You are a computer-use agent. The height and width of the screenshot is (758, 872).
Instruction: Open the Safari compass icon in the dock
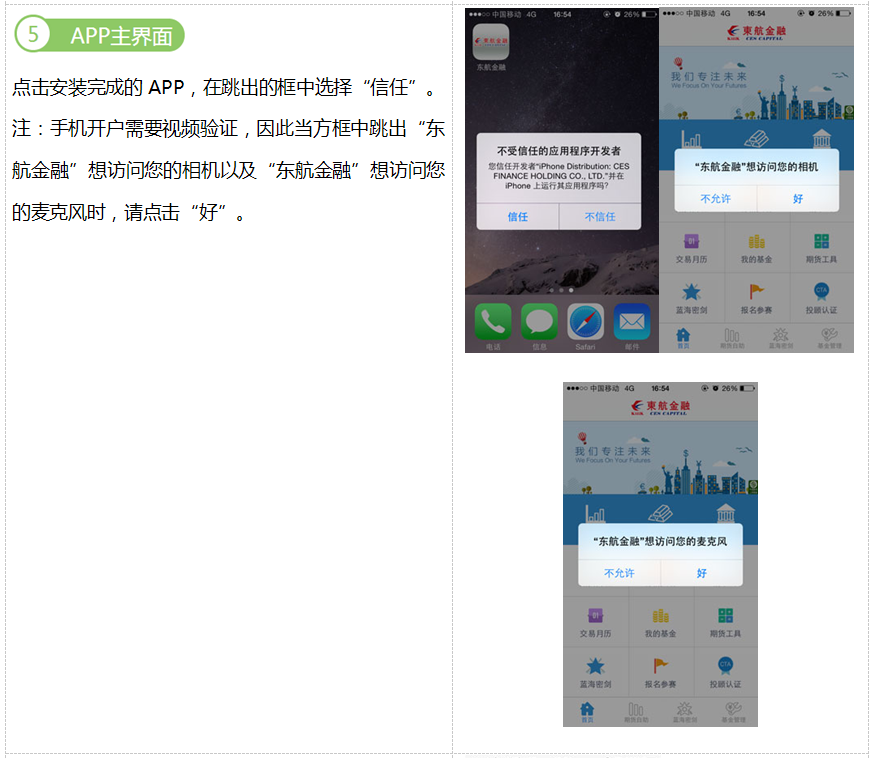pos(585,321)
